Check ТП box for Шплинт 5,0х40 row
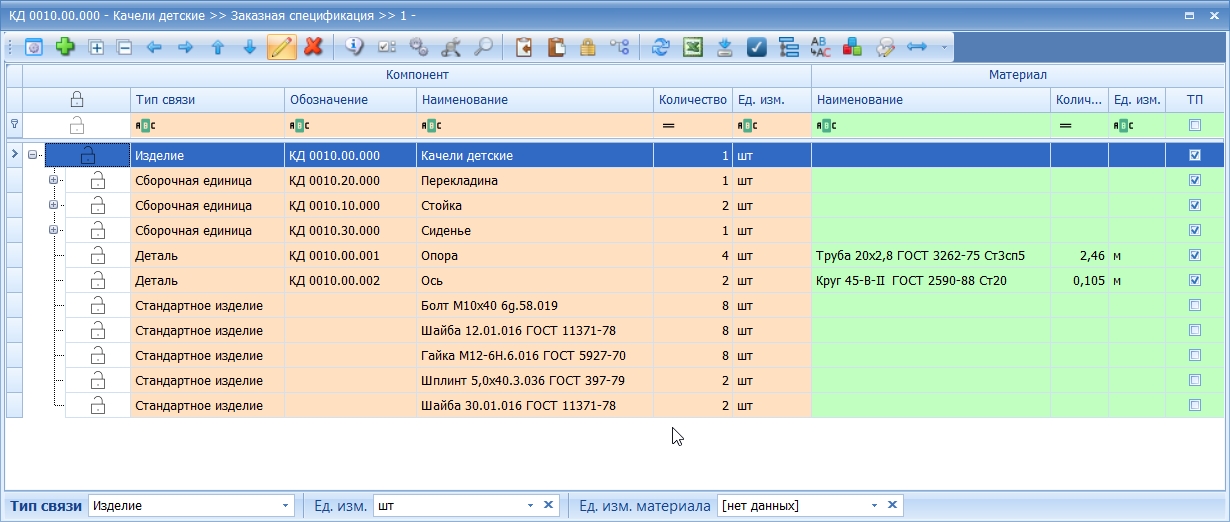This screenshot has width=1230, height=522. click(1194, 380)
